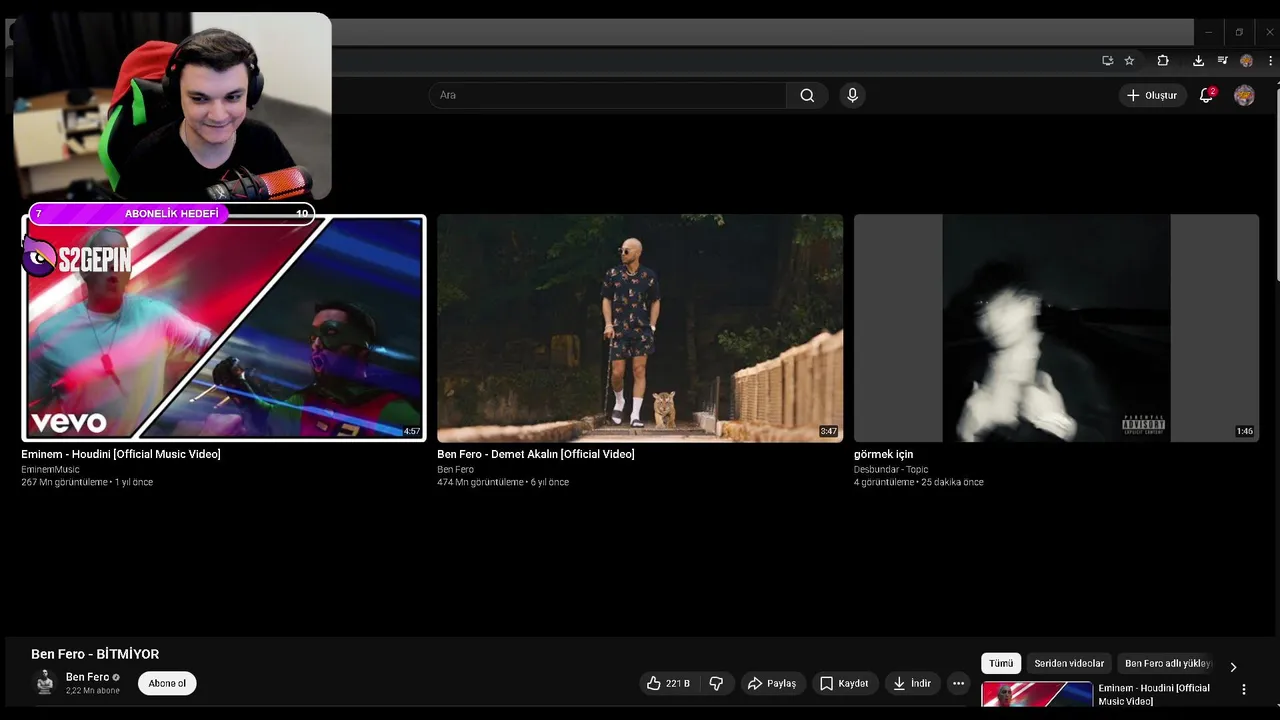1280x720 pixels.
Task: Click the title Eminem - Houdini [Official Music Video]
Action: point(121,454)
